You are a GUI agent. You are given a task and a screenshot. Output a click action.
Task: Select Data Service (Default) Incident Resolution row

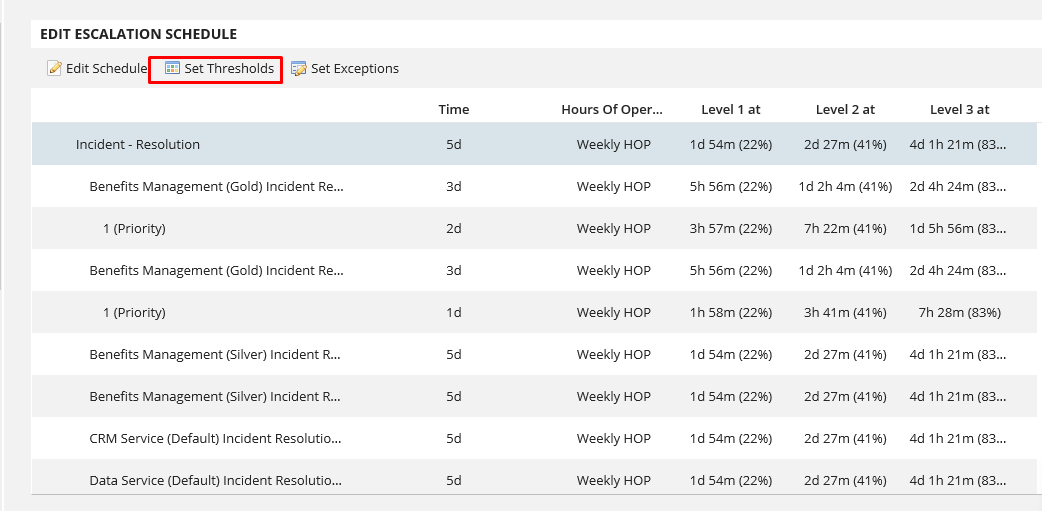click(x=215, y=481)
